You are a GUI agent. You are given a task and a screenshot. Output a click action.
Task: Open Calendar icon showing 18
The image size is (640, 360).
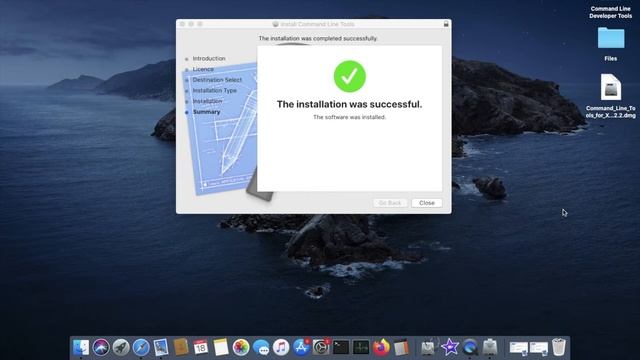pyautogui.click(x=201, y=347)
